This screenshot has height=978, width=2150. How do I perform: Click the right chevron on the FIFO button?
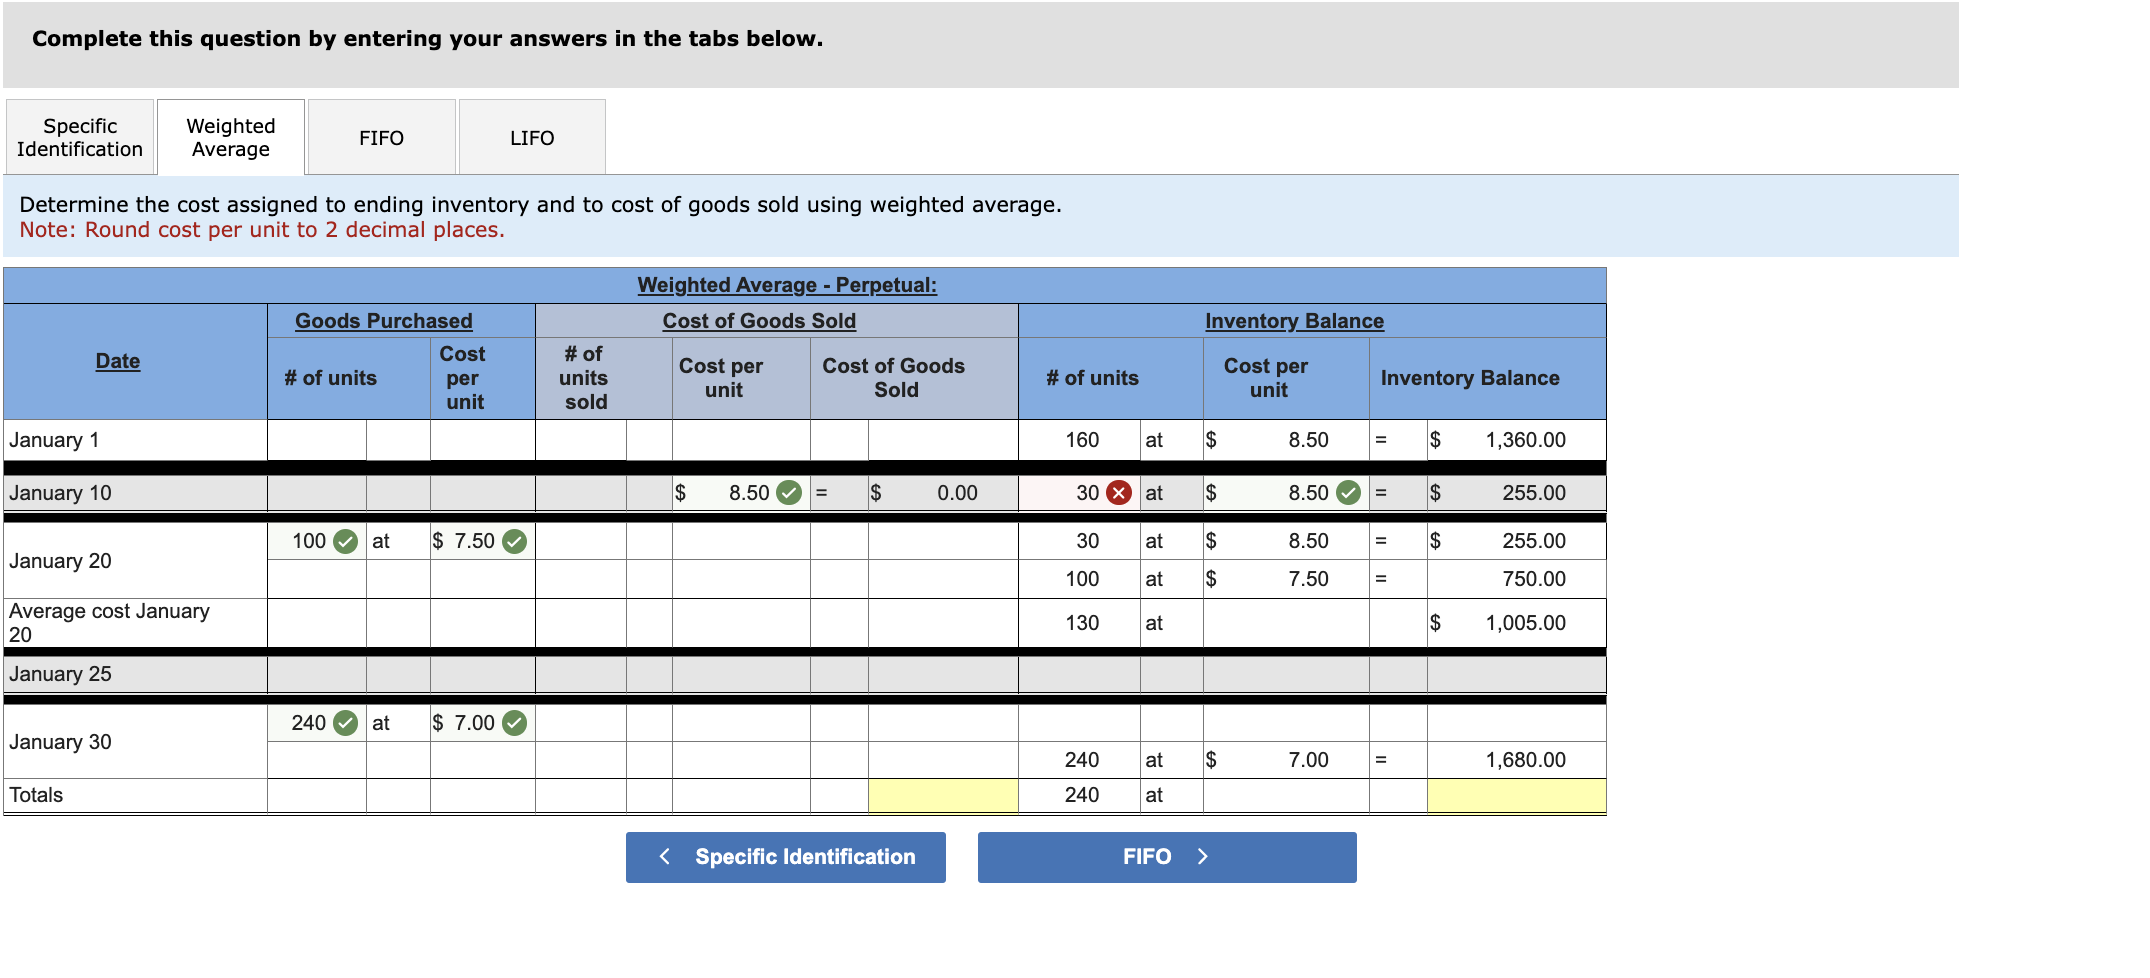(x=1203, y=857)
